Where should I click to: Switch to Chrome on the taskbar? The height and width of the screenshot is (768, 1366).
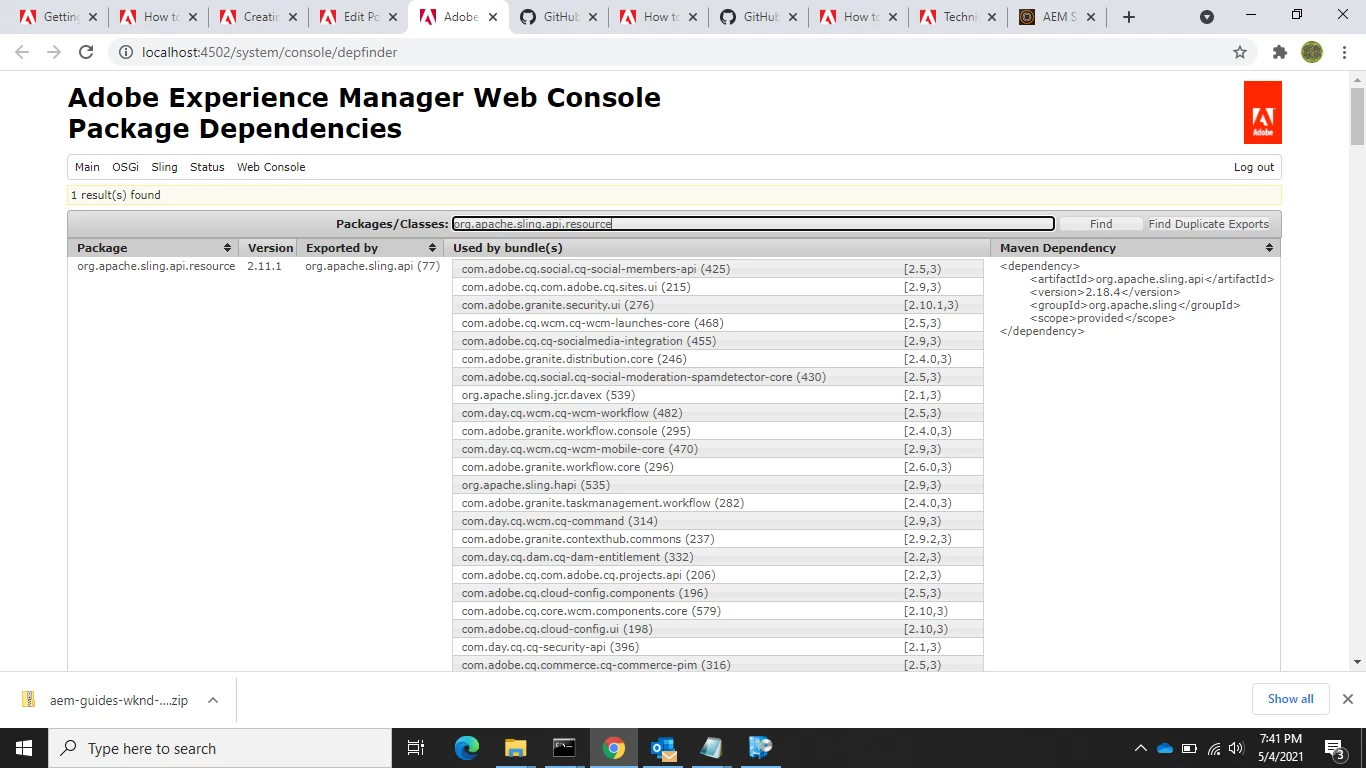coord(613,748)
